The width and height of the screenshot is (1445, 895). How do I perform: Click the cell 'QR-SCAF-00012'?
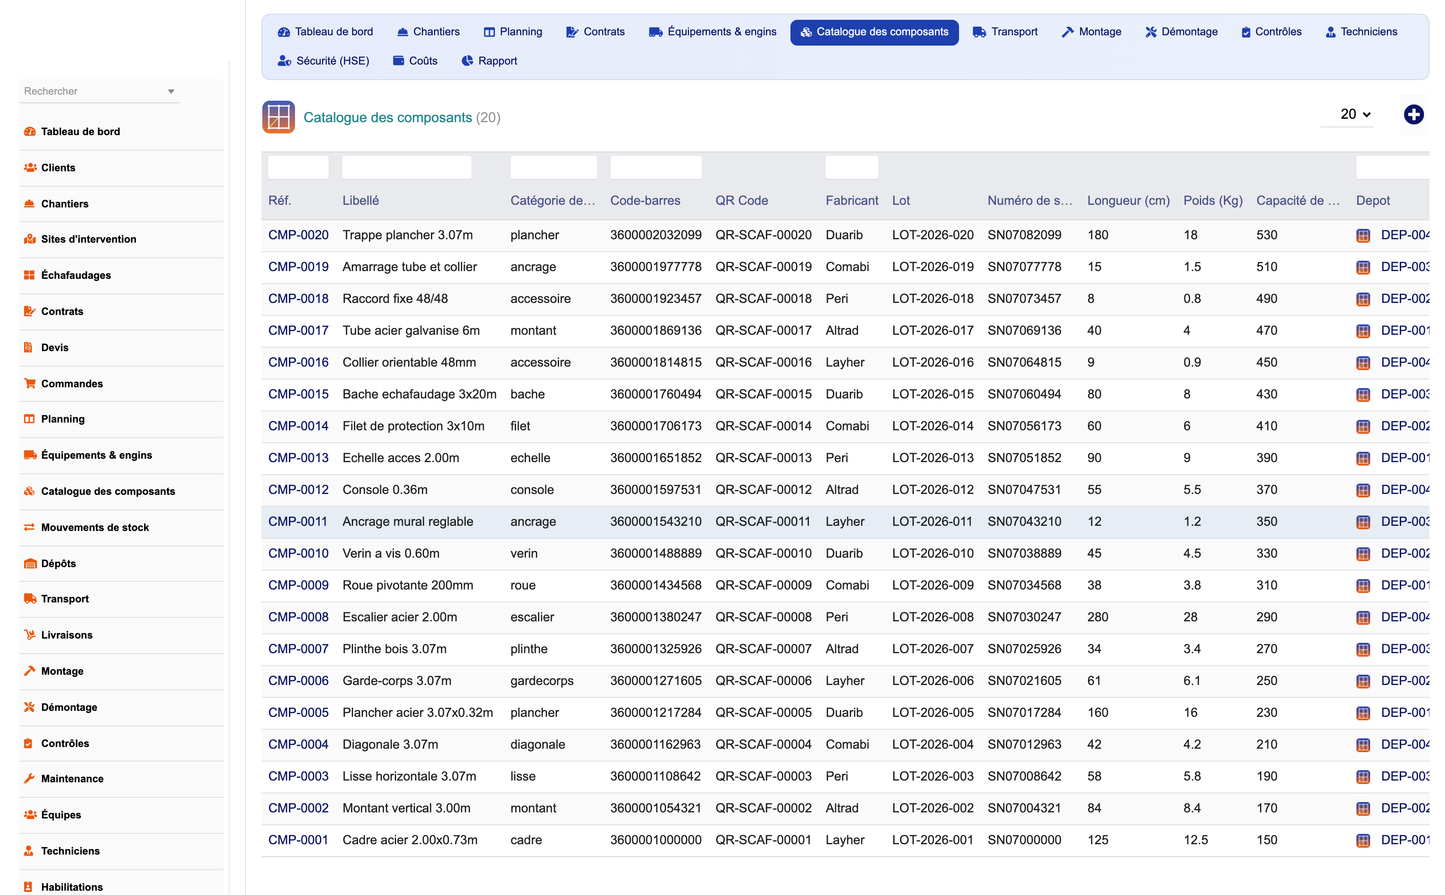pos(763,490)
